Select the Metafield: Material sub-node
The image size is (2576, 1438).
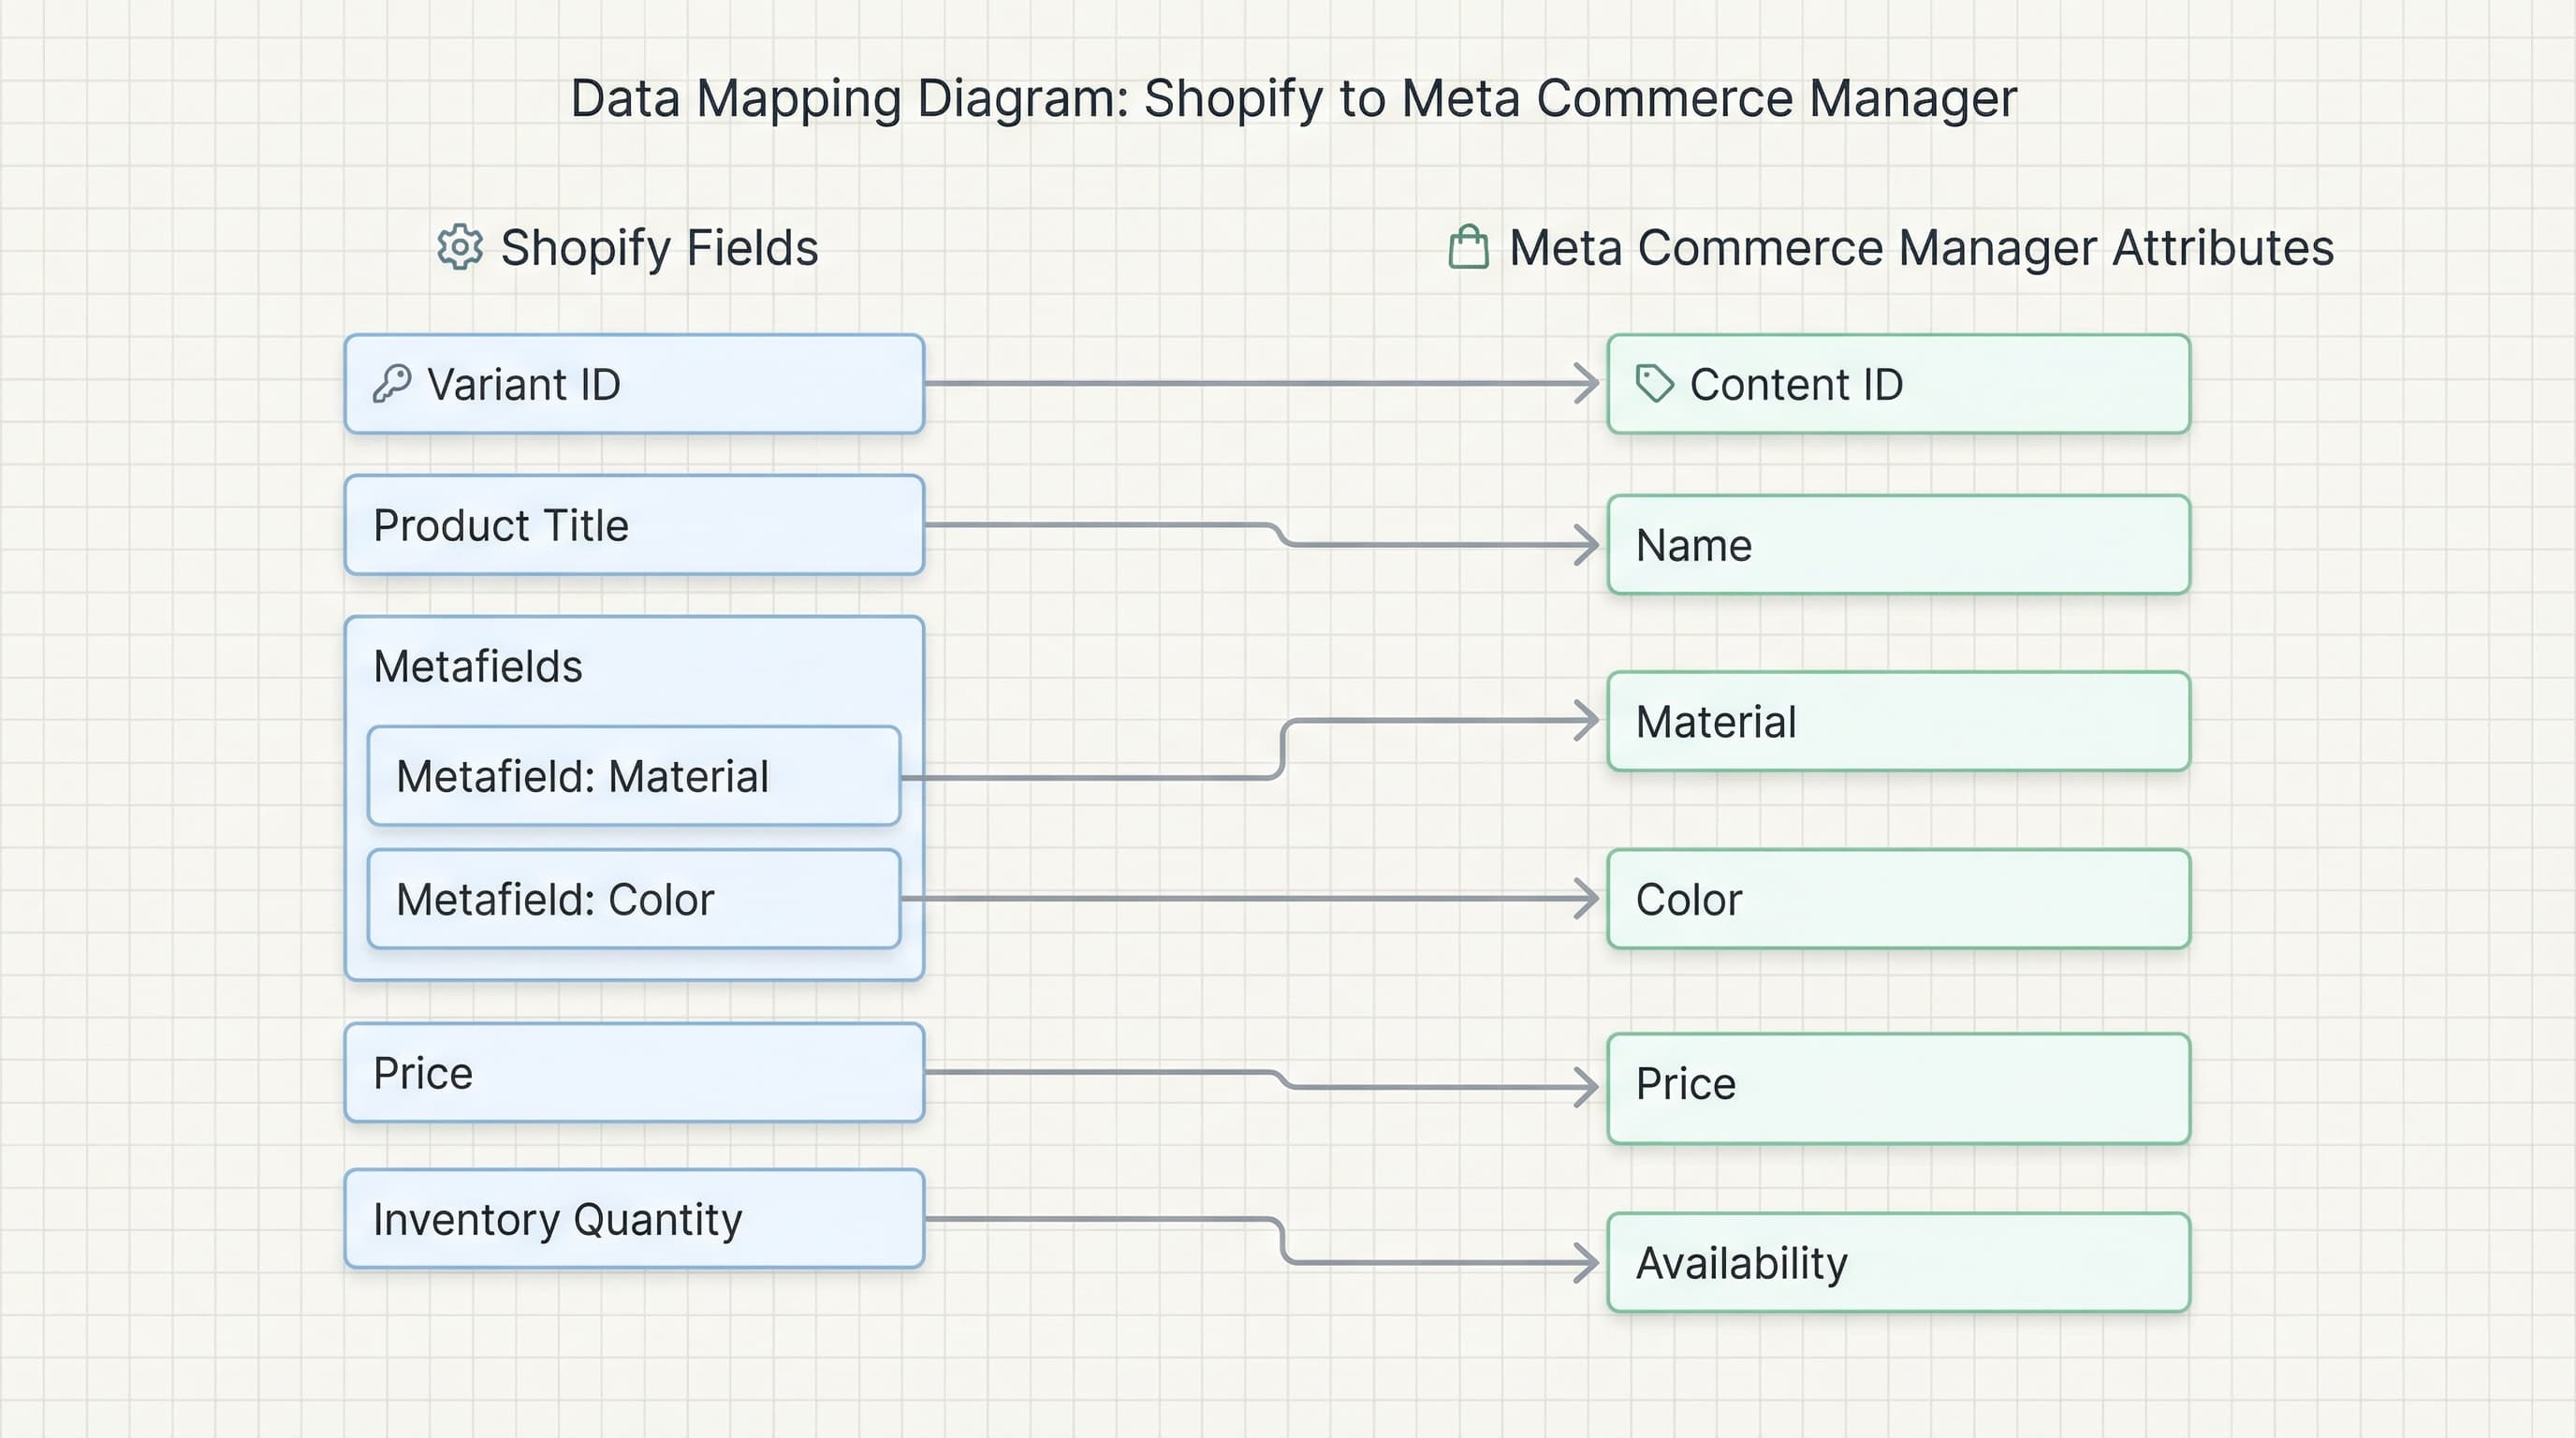pos(633,776)
